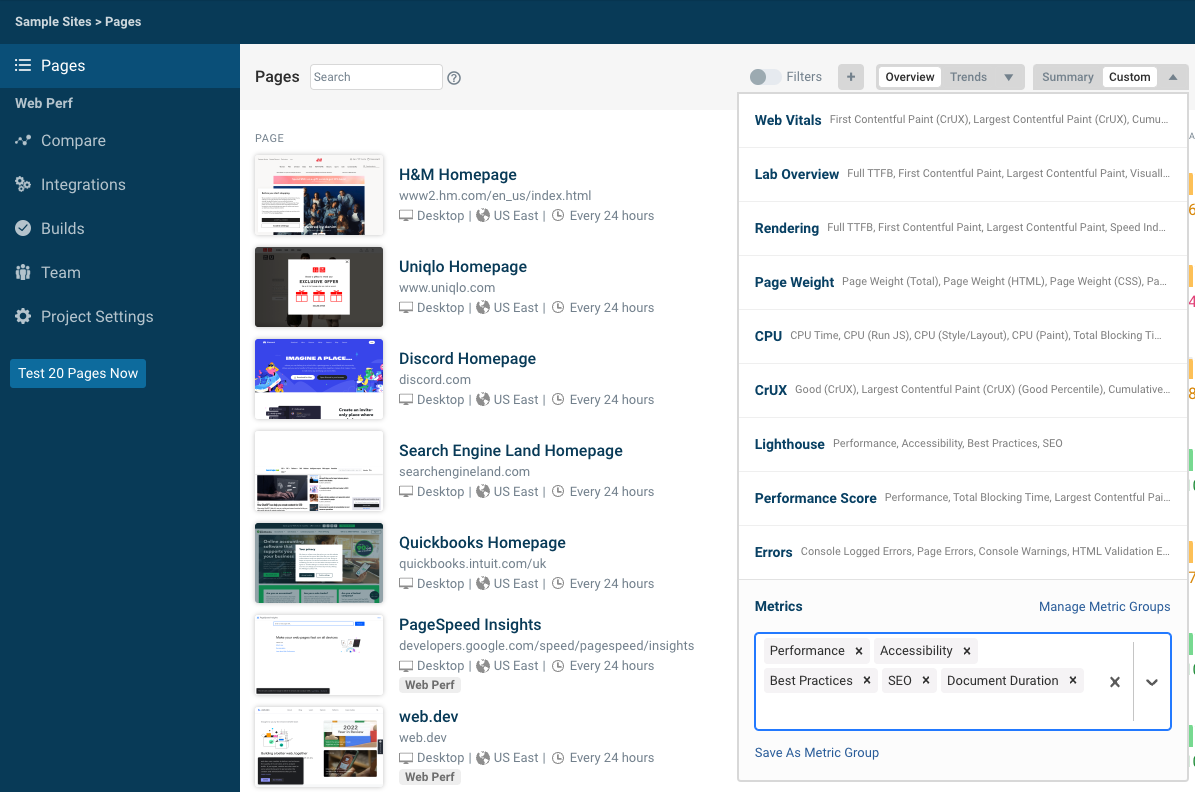Click the Test 20 Pages Now button
The width and height of the screenshot is (1195, 792).
tap(78, 374)
